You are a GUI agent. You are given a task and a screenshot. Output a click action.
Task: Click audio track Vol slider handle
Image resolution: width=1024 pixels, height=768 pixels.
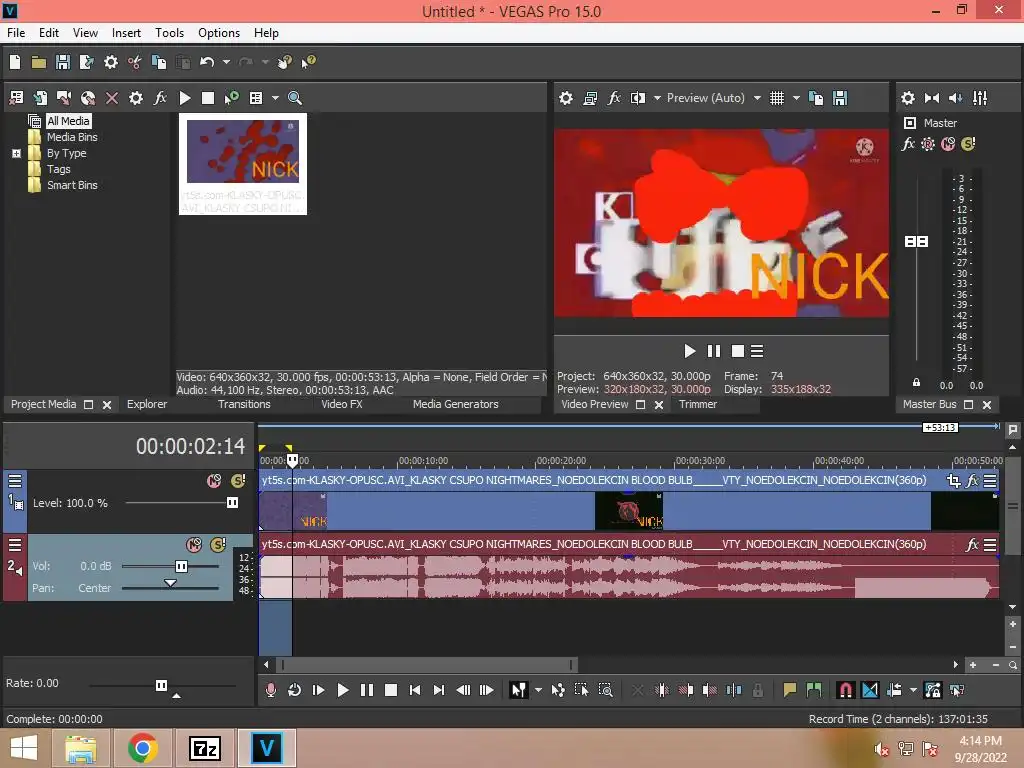pyautogui.click(x=182, y=566)
